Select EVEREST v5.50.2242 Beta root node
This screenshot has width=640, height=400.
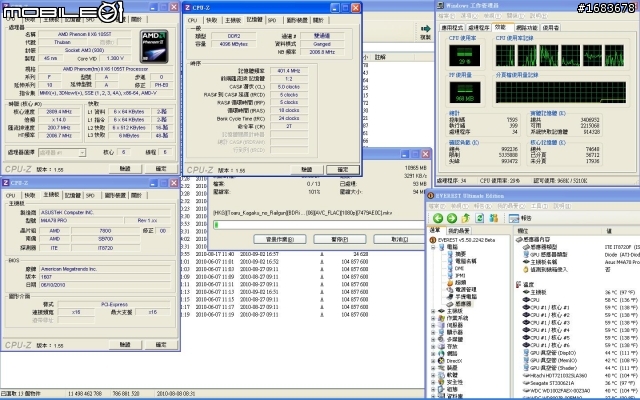click(462, 240)
